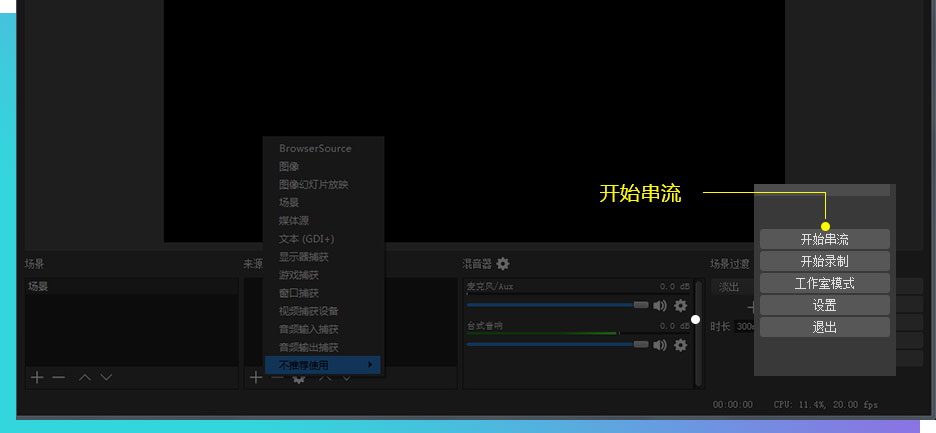Image resolution: width=936 pixels, height=433 pixels.
Task: Select the 场景 item in the scenes list
Action: point(38,286)
